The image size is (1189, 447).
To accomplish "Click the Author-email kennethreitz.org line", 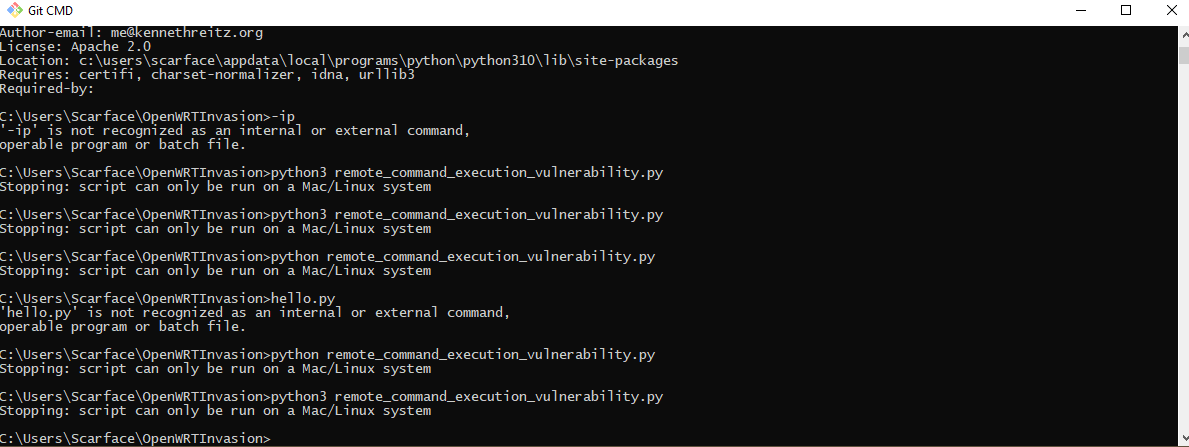I will click(x=131, y=33).
